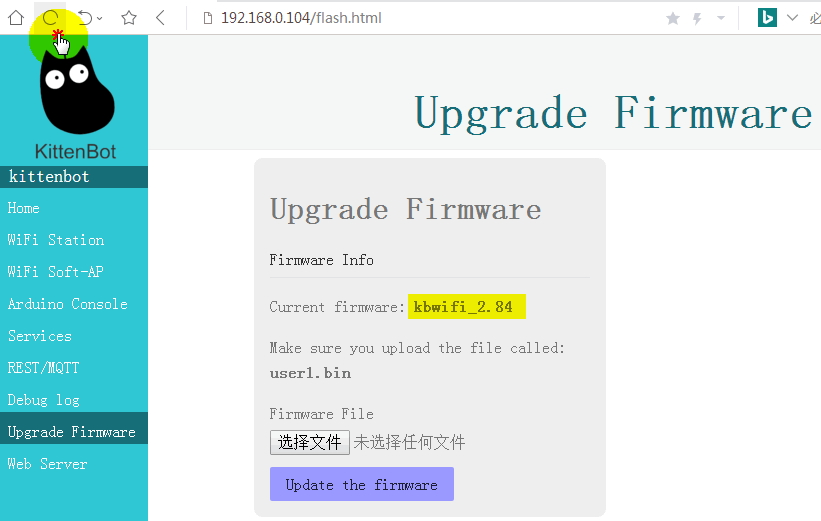Expand the chevron beside the Bing icon
The image size is (821, 521).
(x=792, y=18)
